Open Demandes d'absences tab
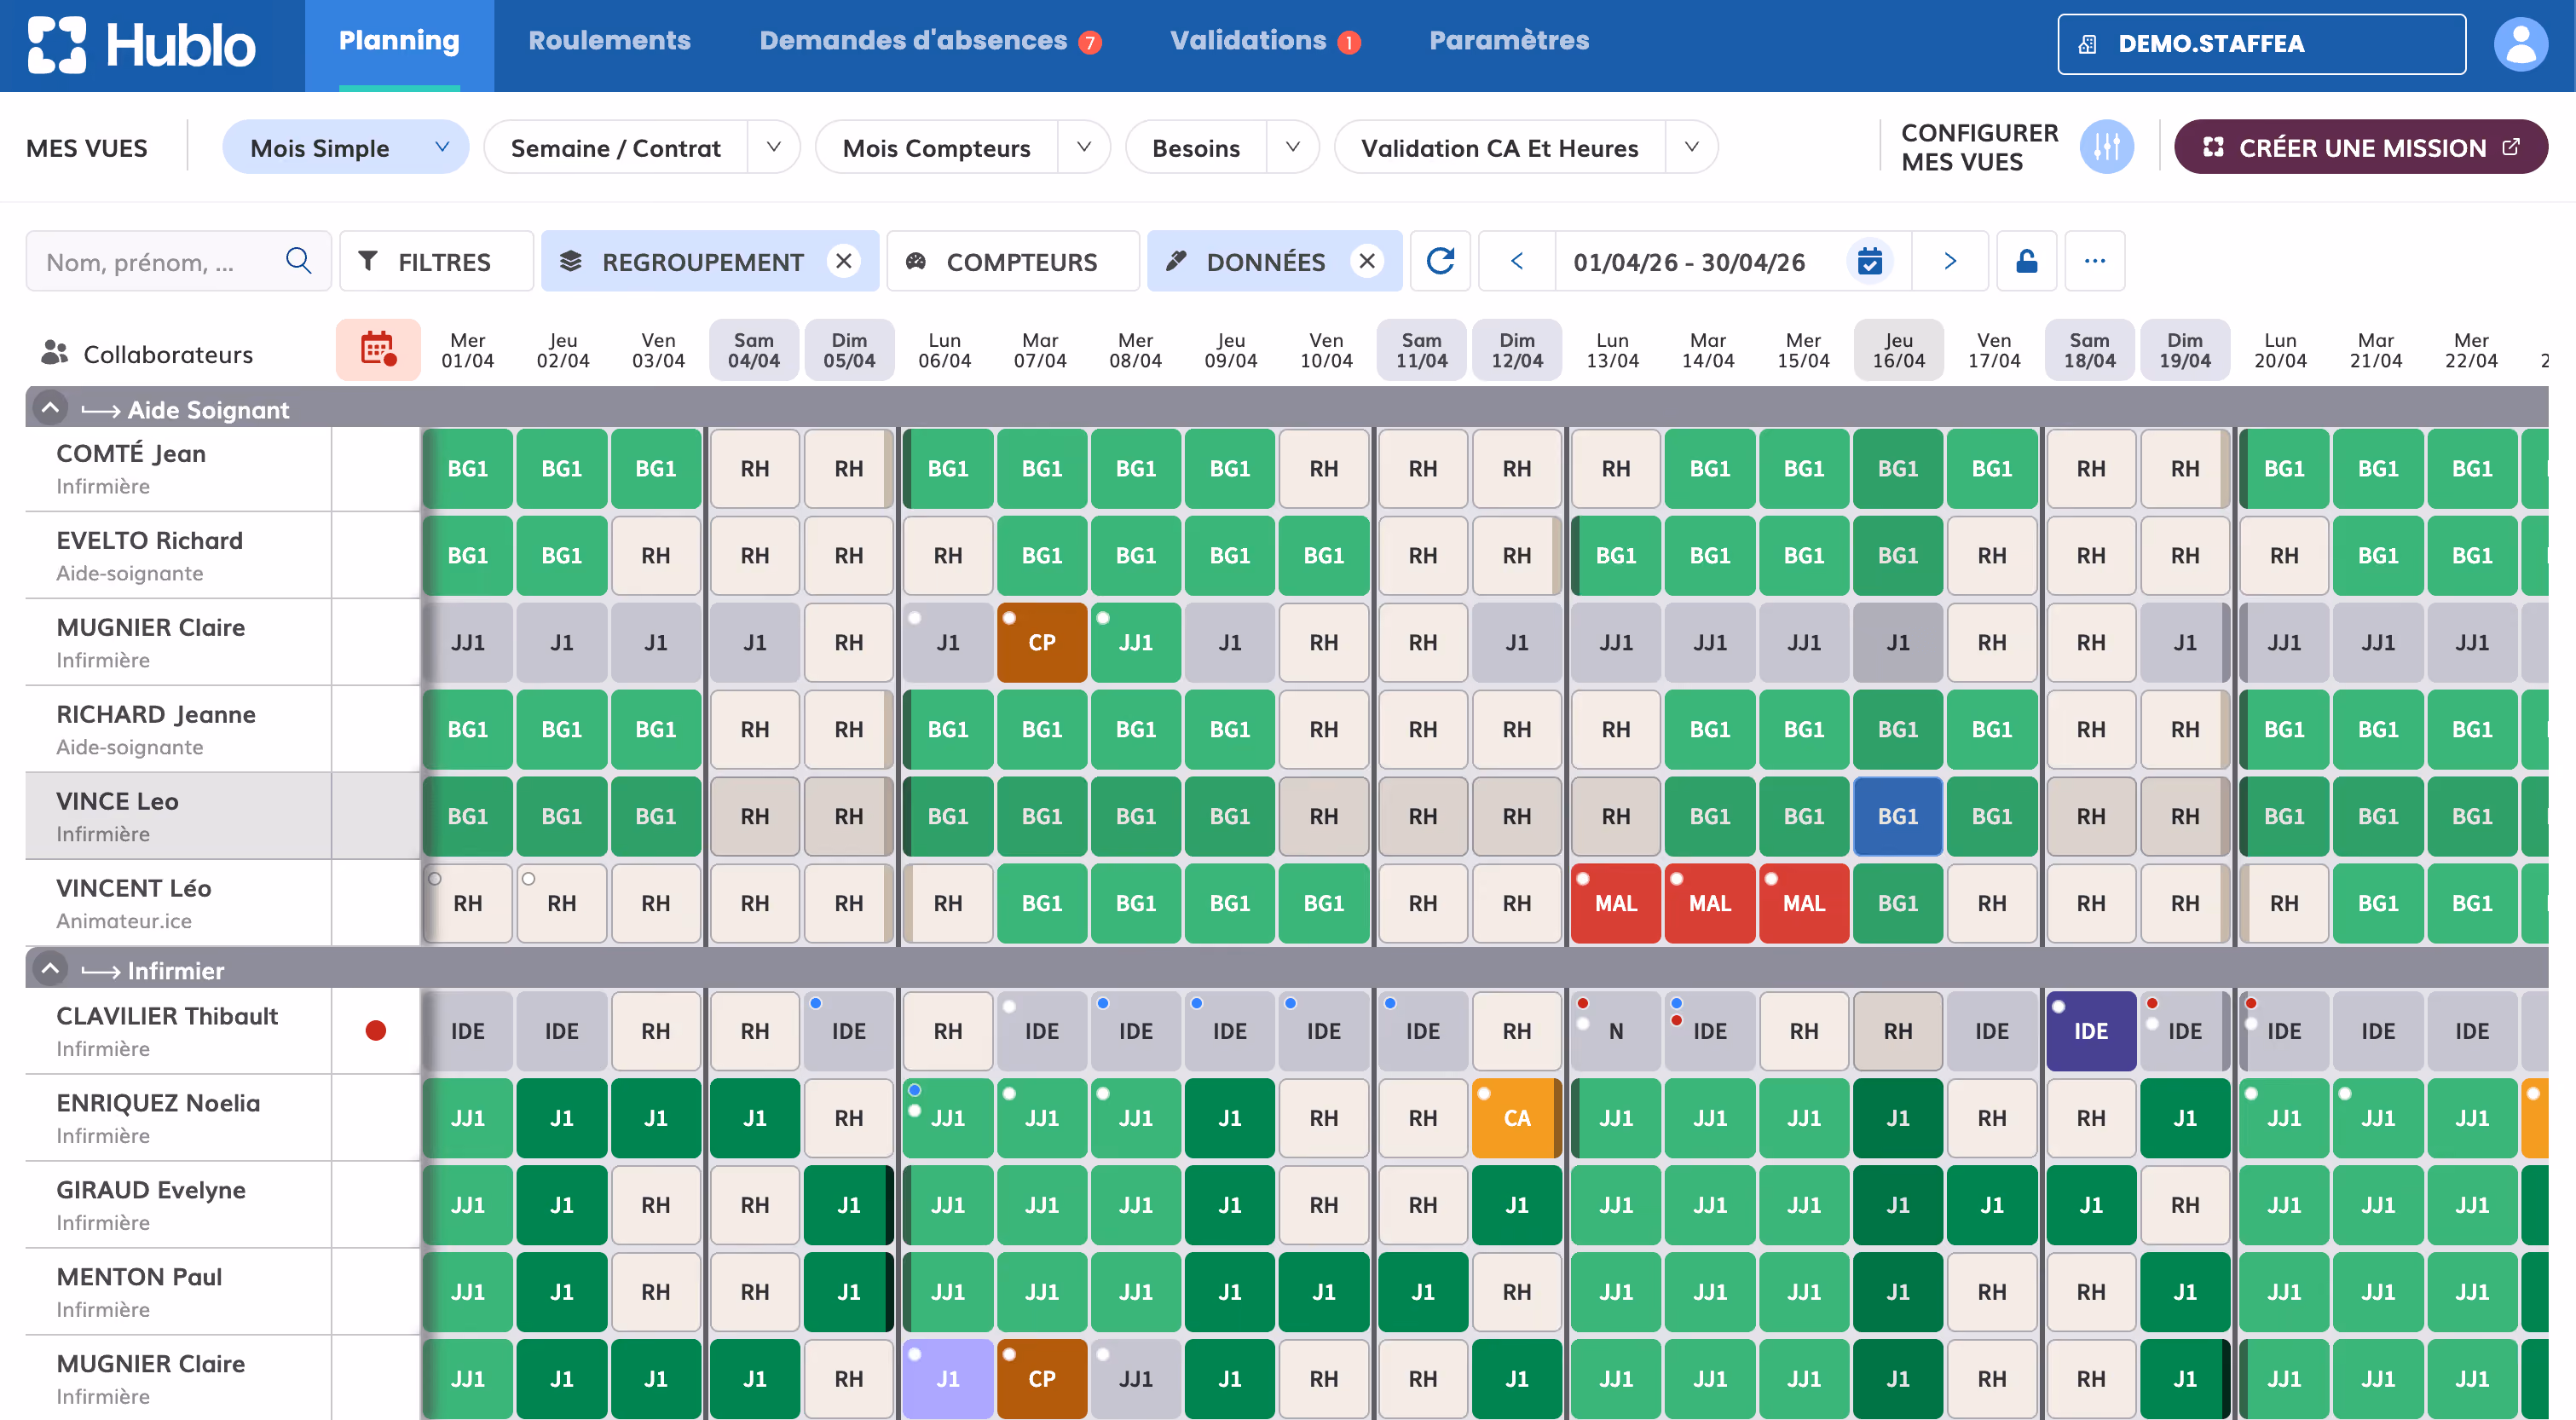 (x=930, y=41)
